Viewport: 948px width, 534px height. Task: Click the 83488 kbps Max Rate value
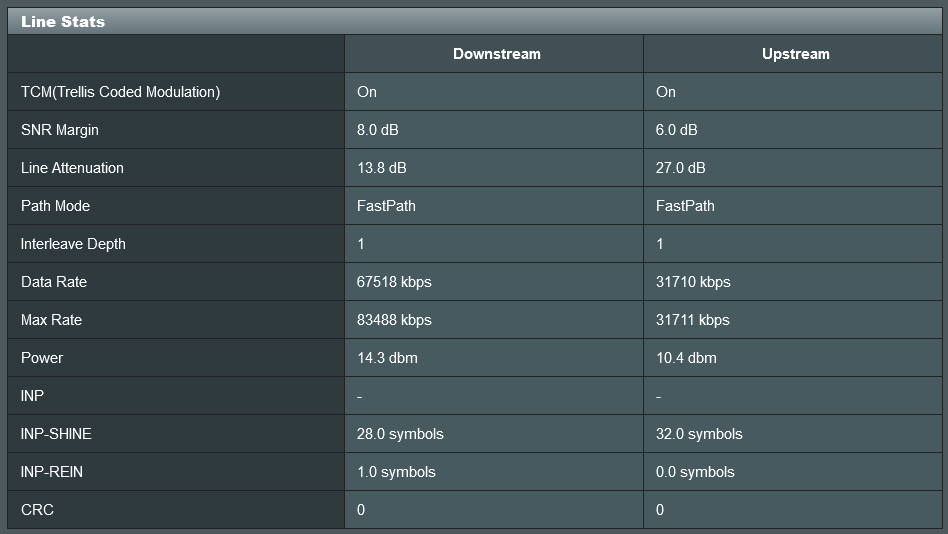tap(394, 320)
